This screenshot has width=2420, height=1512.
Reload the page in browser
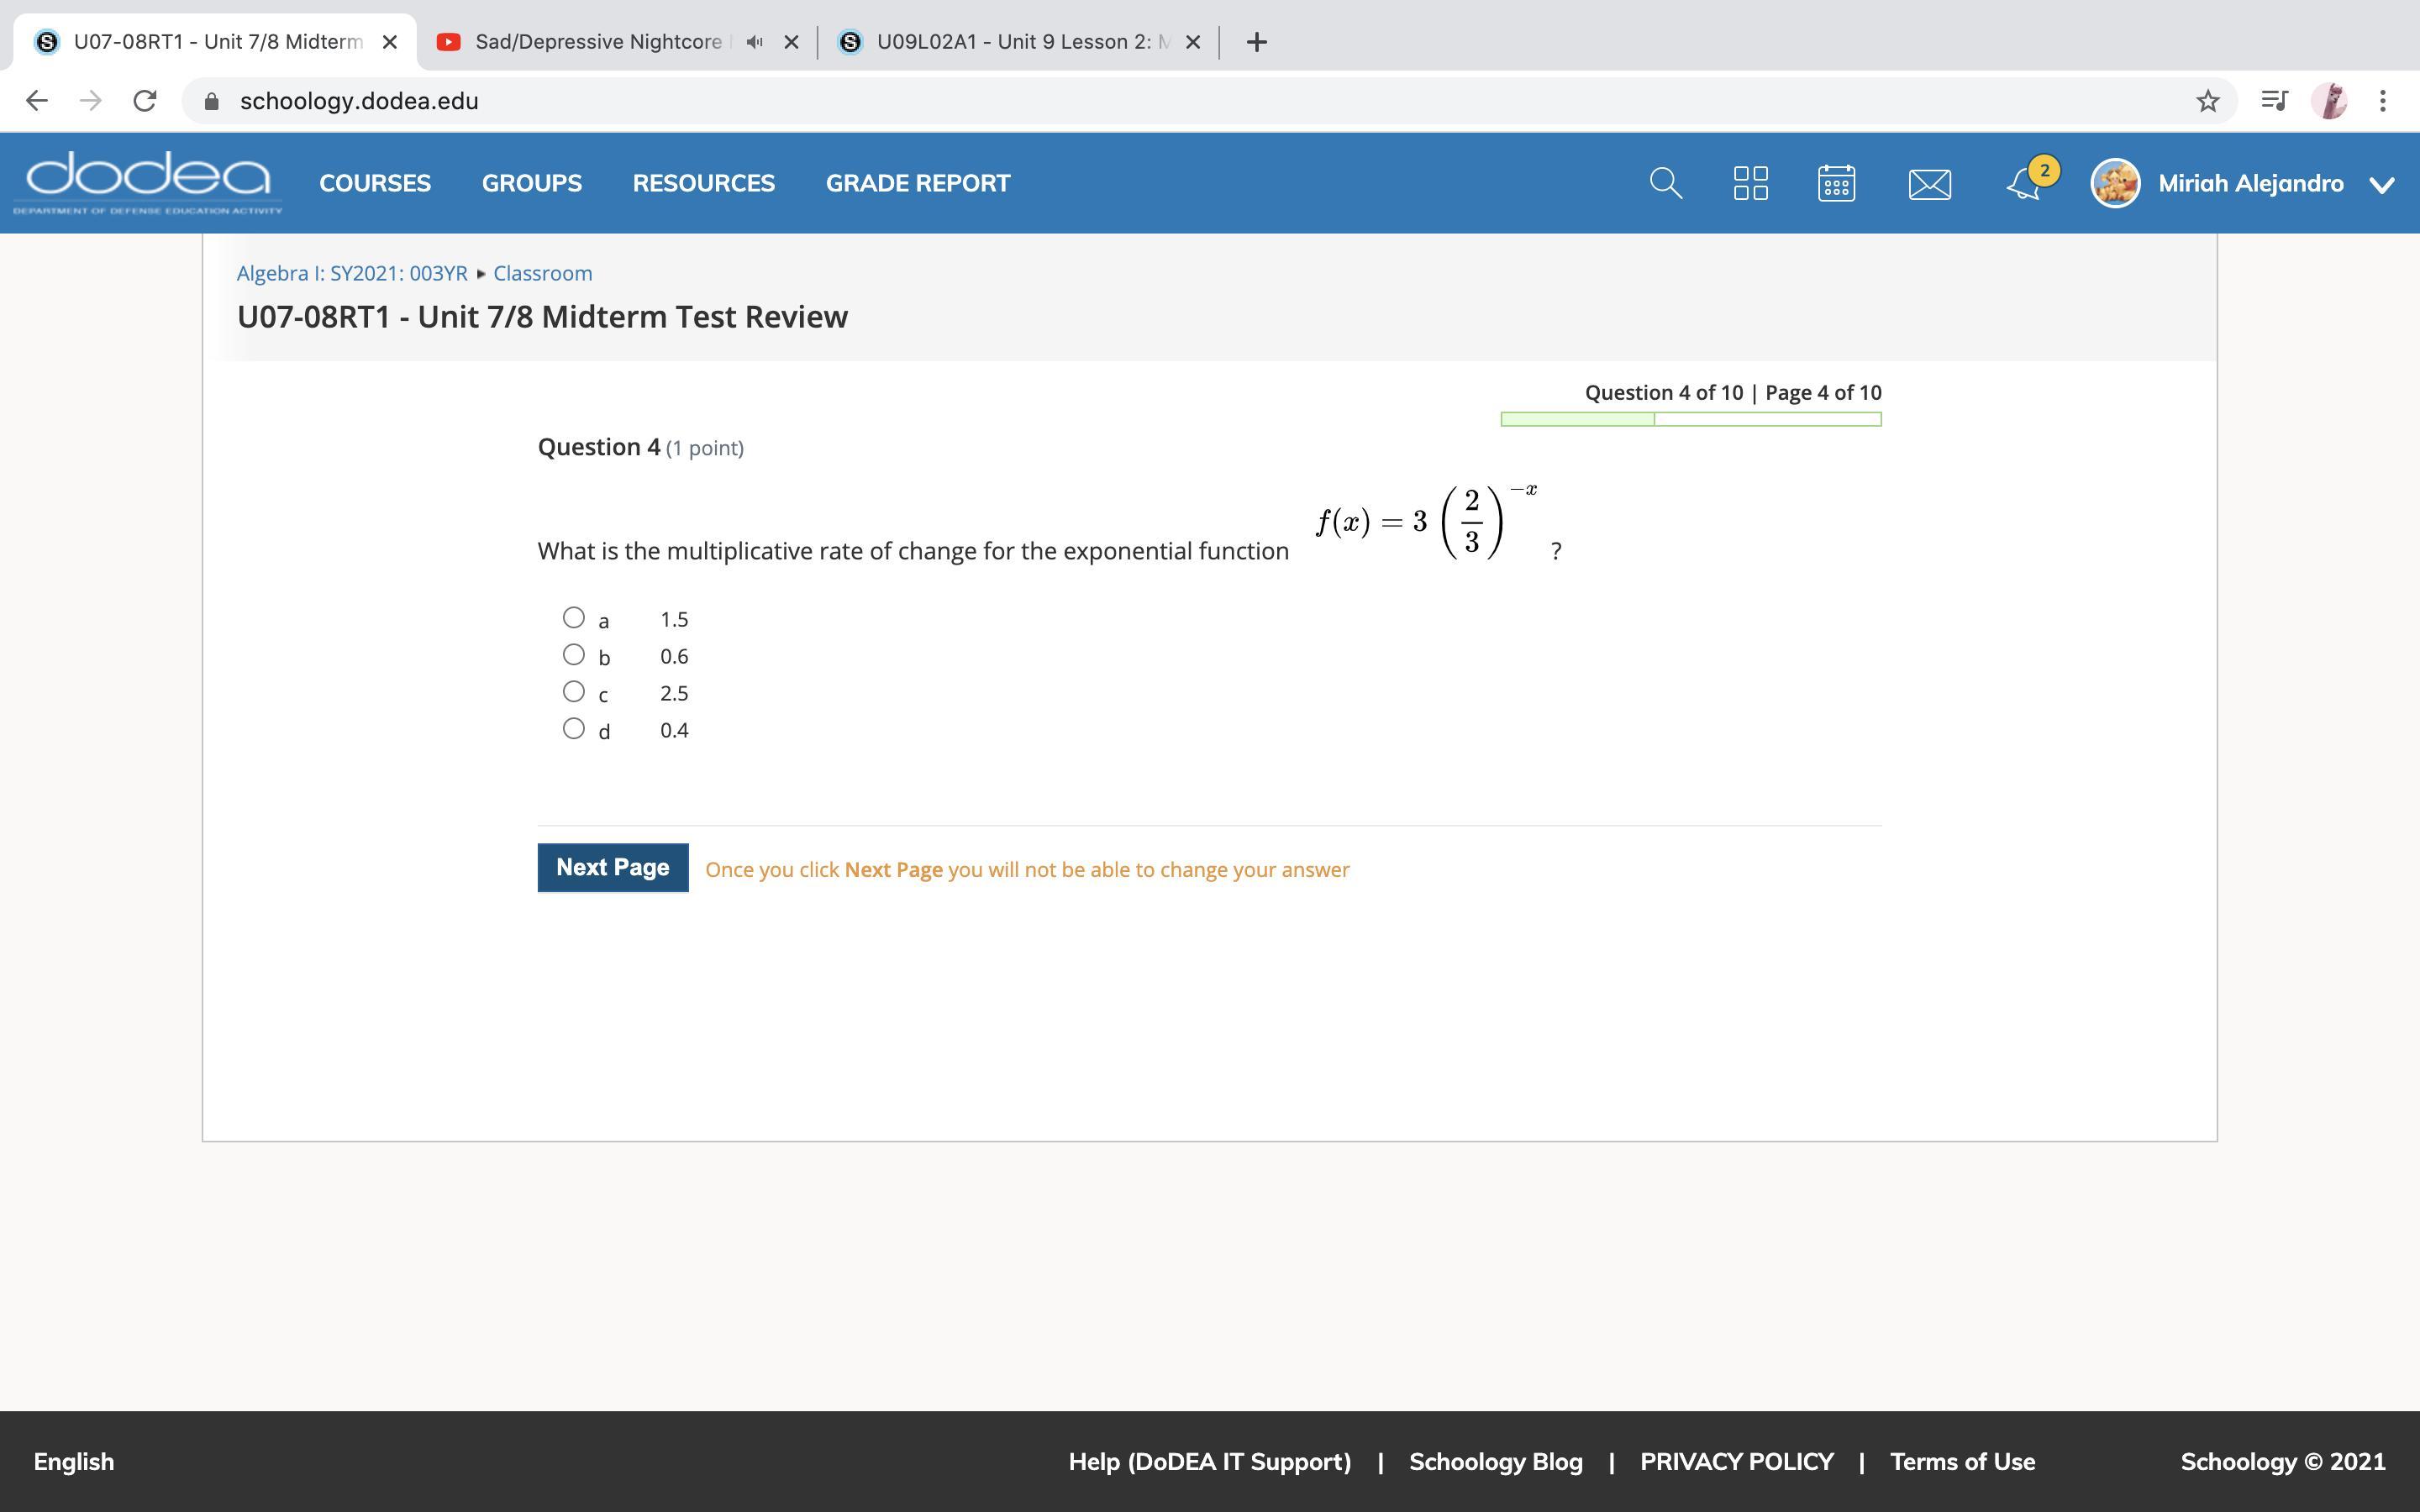(145, 101)
